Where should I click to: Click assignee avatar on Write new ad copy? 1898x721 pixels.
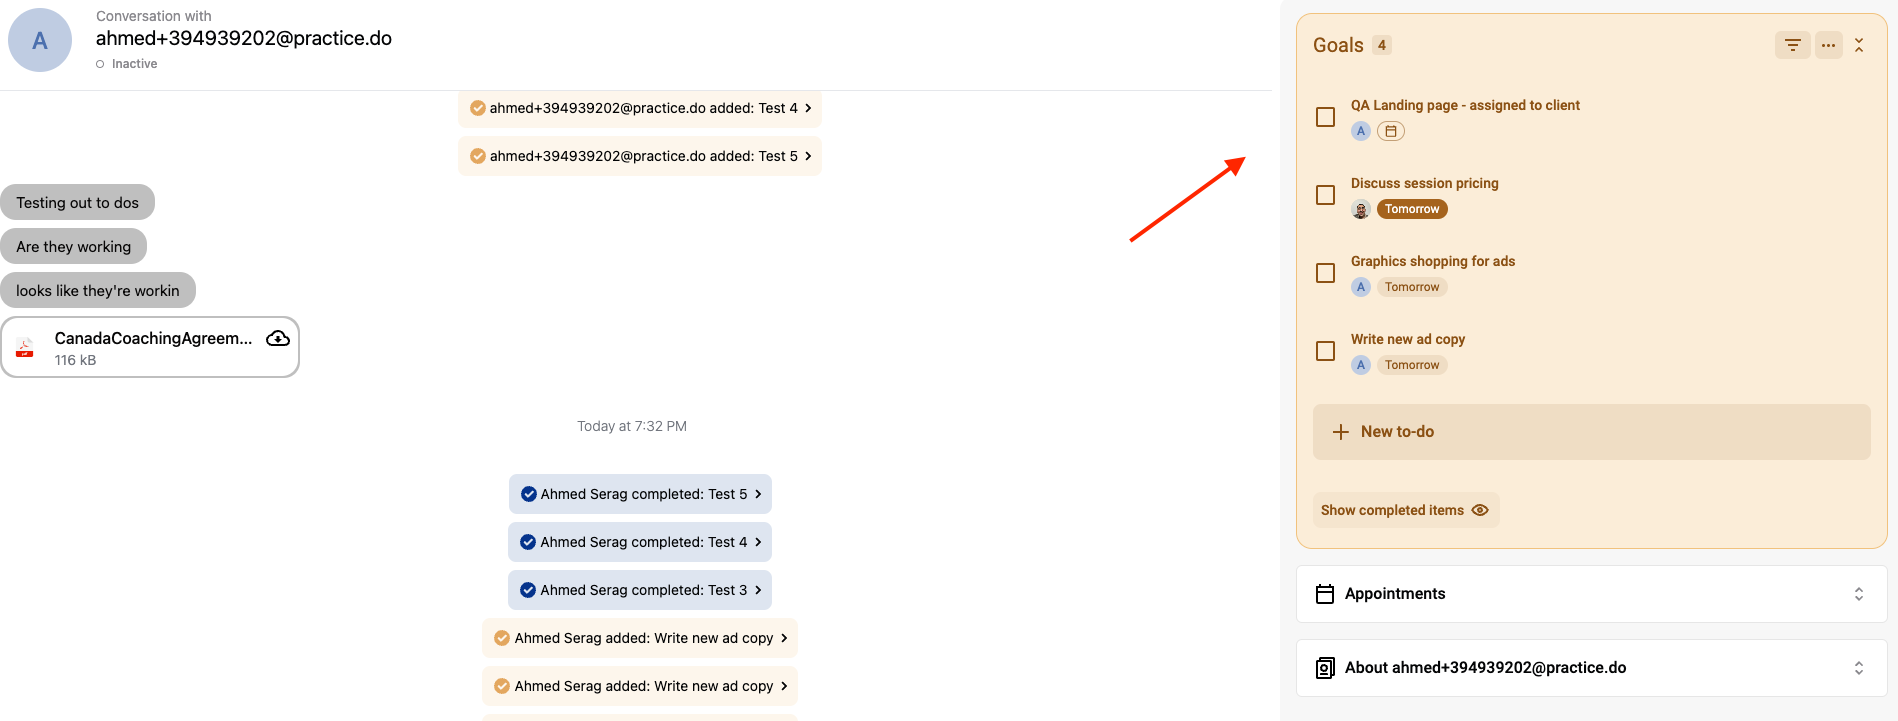click(x=1361, y=365)
